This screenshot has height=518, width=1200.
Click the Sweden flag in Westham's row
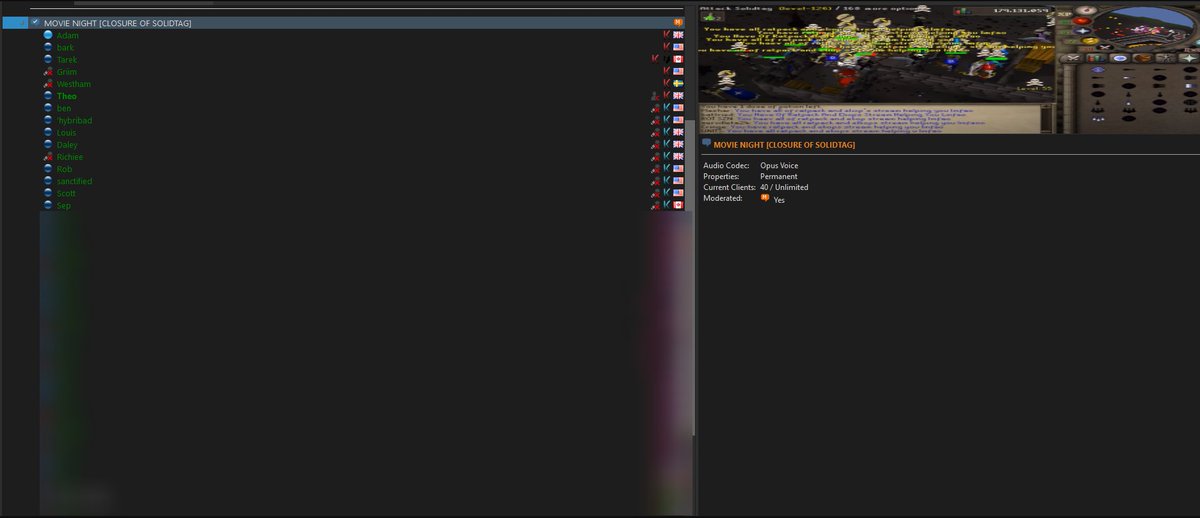tap(678, 84)
